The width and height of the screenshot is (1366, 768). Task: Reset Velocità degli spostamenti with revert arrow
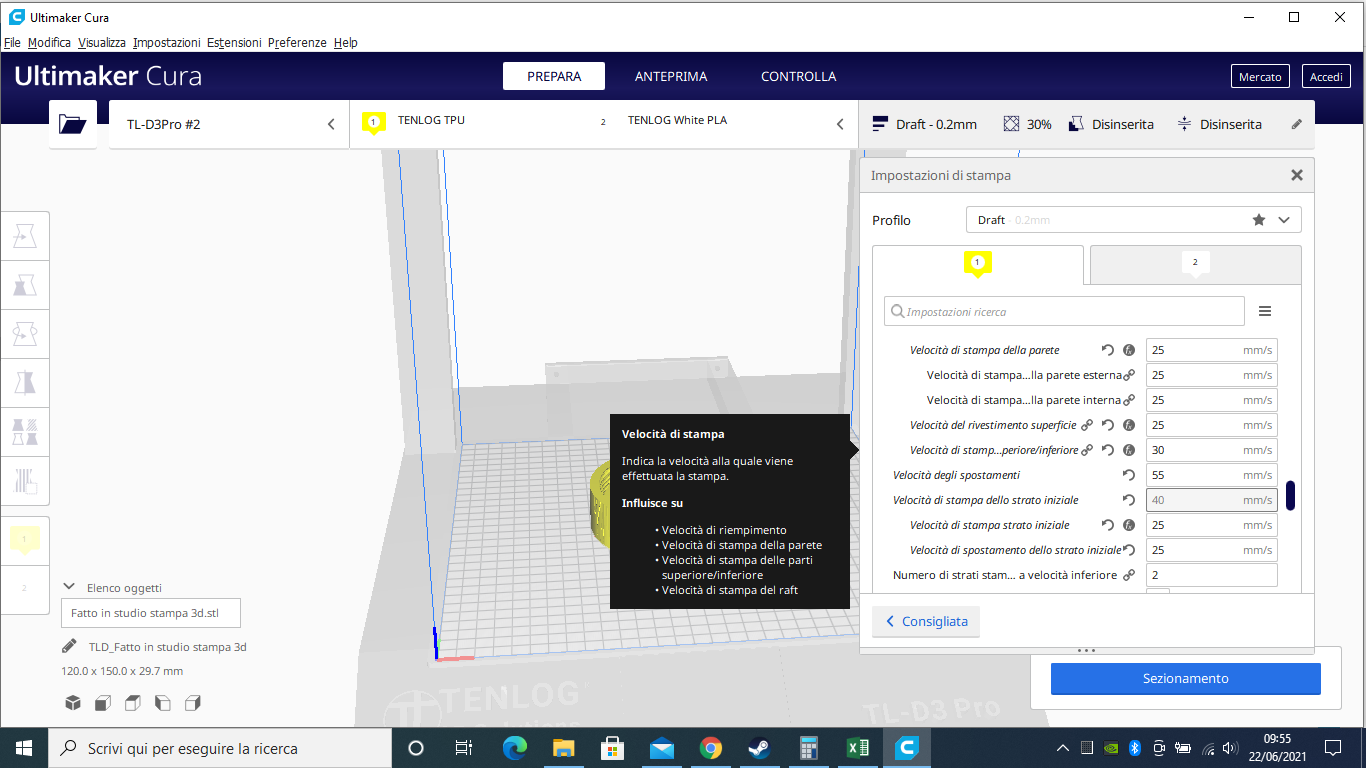tap(1129, 475)
